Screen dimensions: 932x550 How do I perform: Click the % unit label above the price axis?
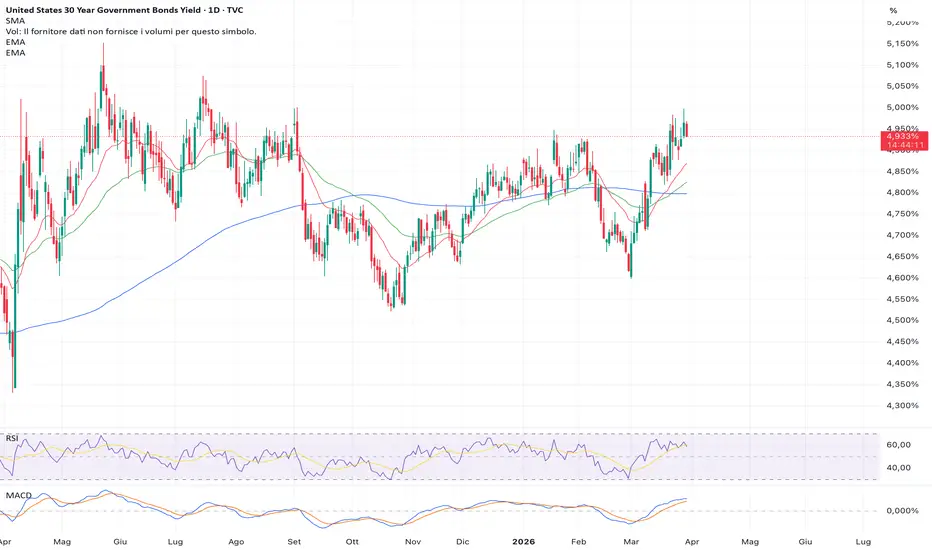tap(893, 11)
